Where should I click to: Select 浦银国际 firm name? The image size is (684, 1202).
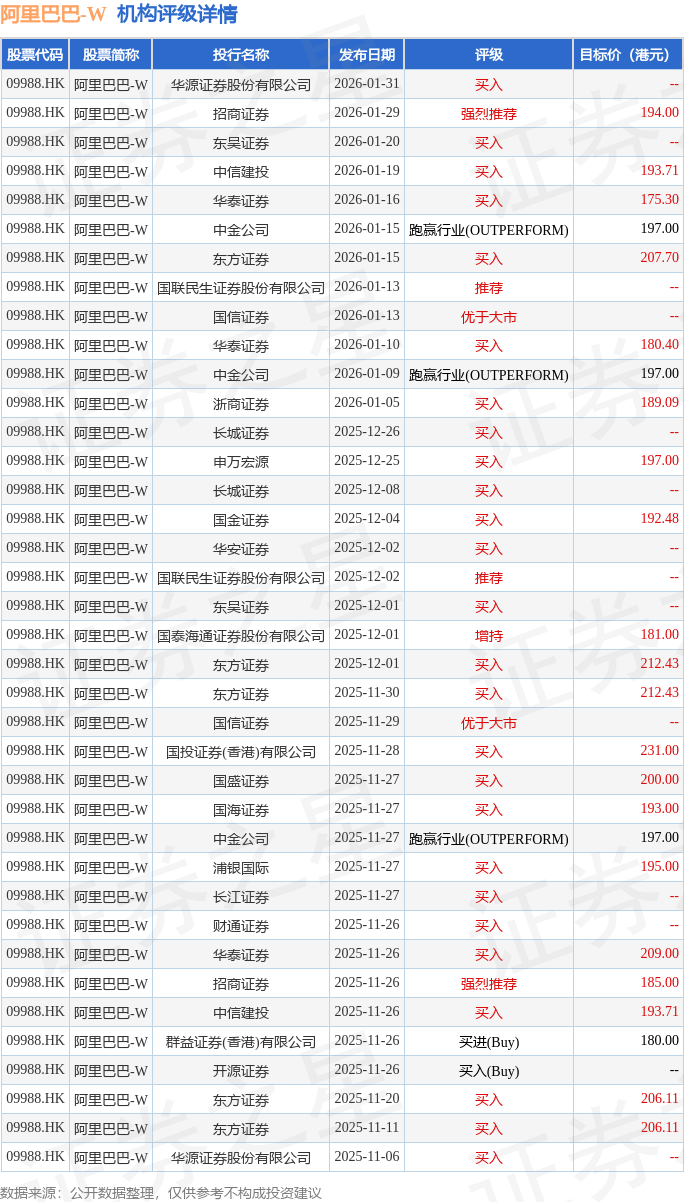click(241, 867)
